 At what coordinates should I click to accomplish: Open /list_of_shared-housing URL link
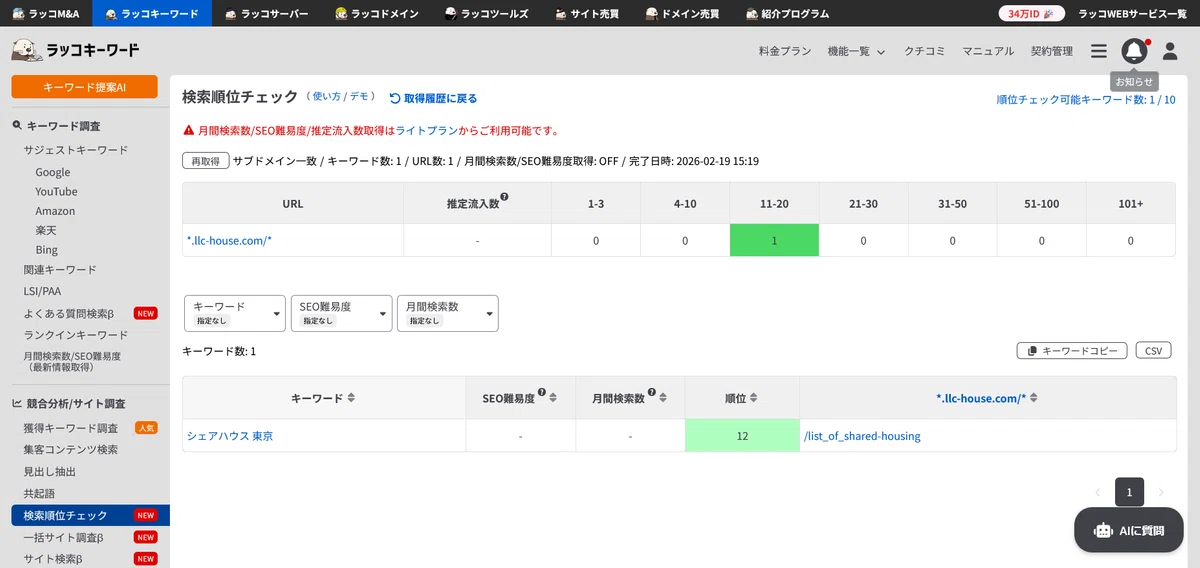(x=862, y=436)
